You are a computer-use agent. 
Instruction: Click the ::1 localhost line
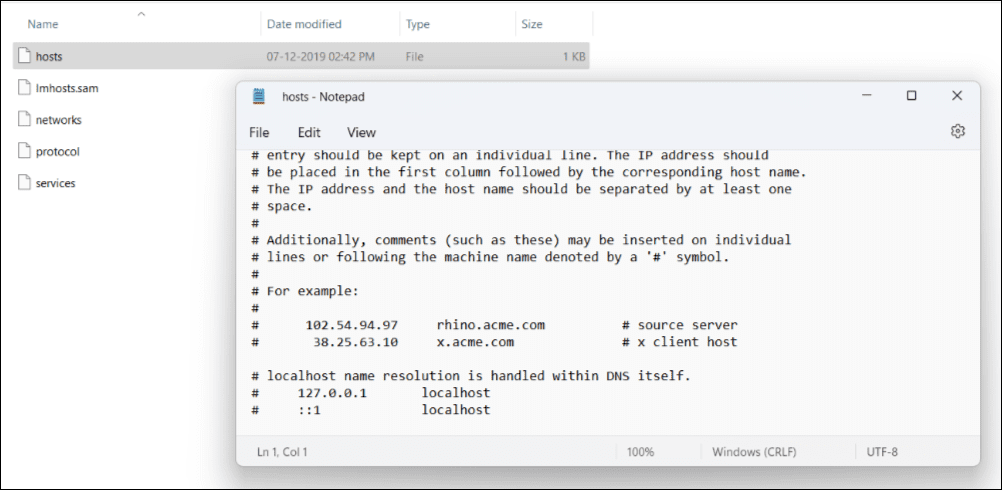click(371, 410)
